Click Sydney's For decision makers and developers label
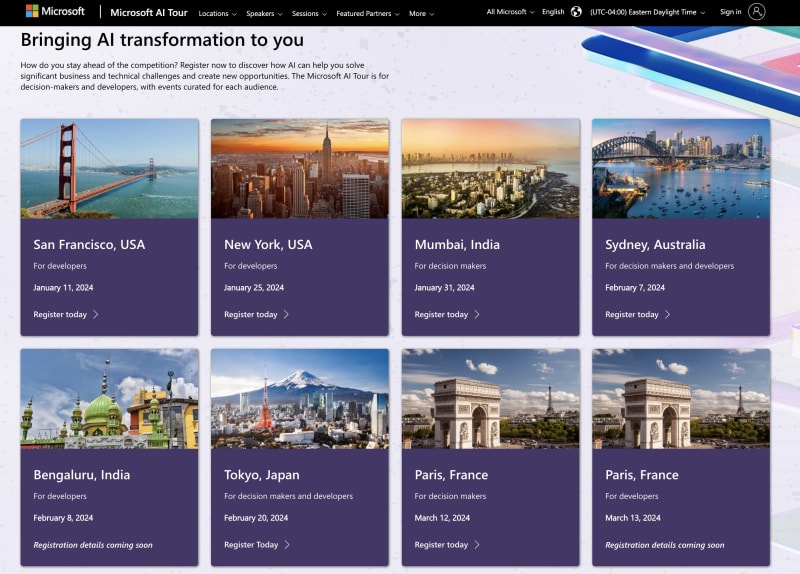 pos(669,266)
